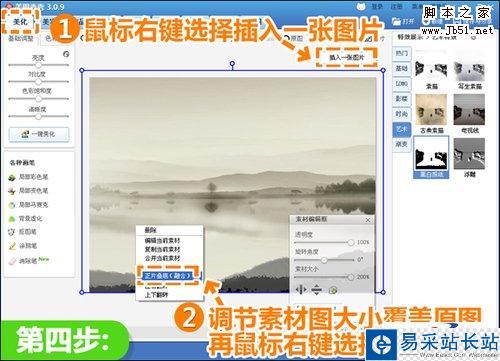
Task: Adjust the 清晰度 sharpness slider
Action: click(x=38, y=116)
